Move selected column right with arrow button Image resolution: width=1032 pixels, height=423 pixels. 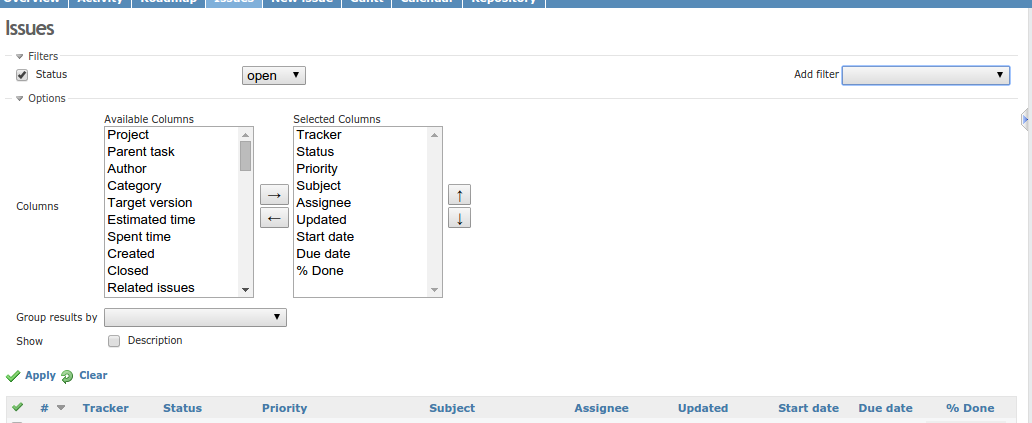click(x=274, y=195)
